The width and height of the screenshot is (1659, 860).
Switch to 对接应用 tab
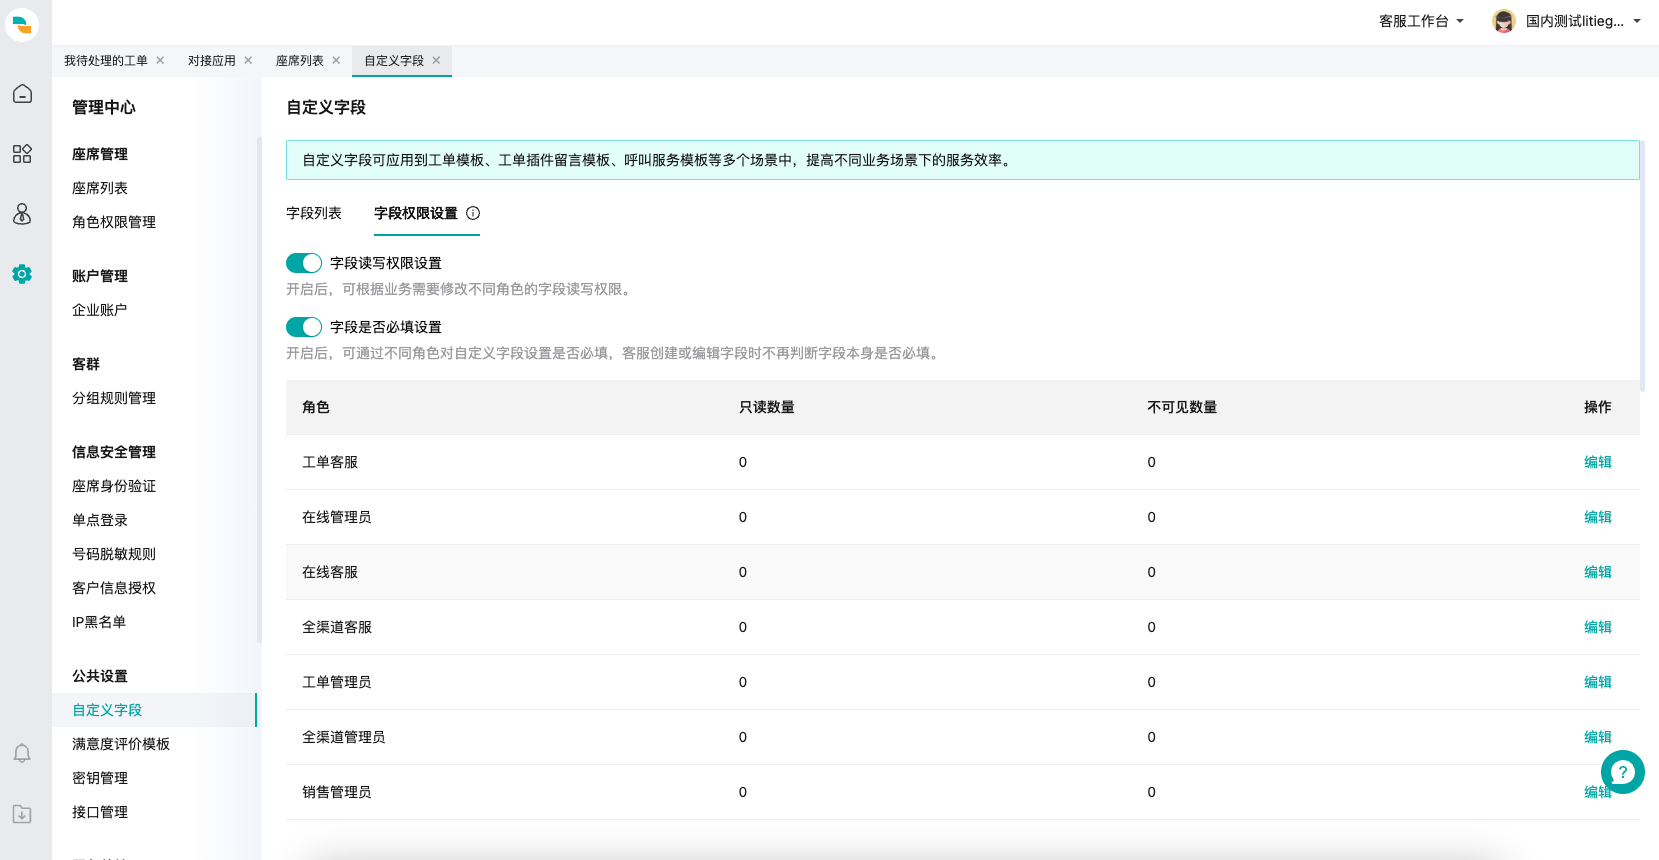212,60
